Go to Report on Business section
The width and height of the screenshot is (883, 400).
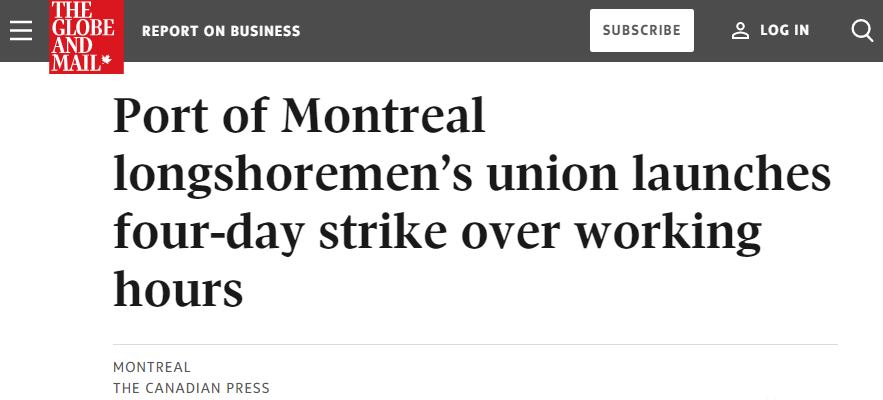[221, 31]
